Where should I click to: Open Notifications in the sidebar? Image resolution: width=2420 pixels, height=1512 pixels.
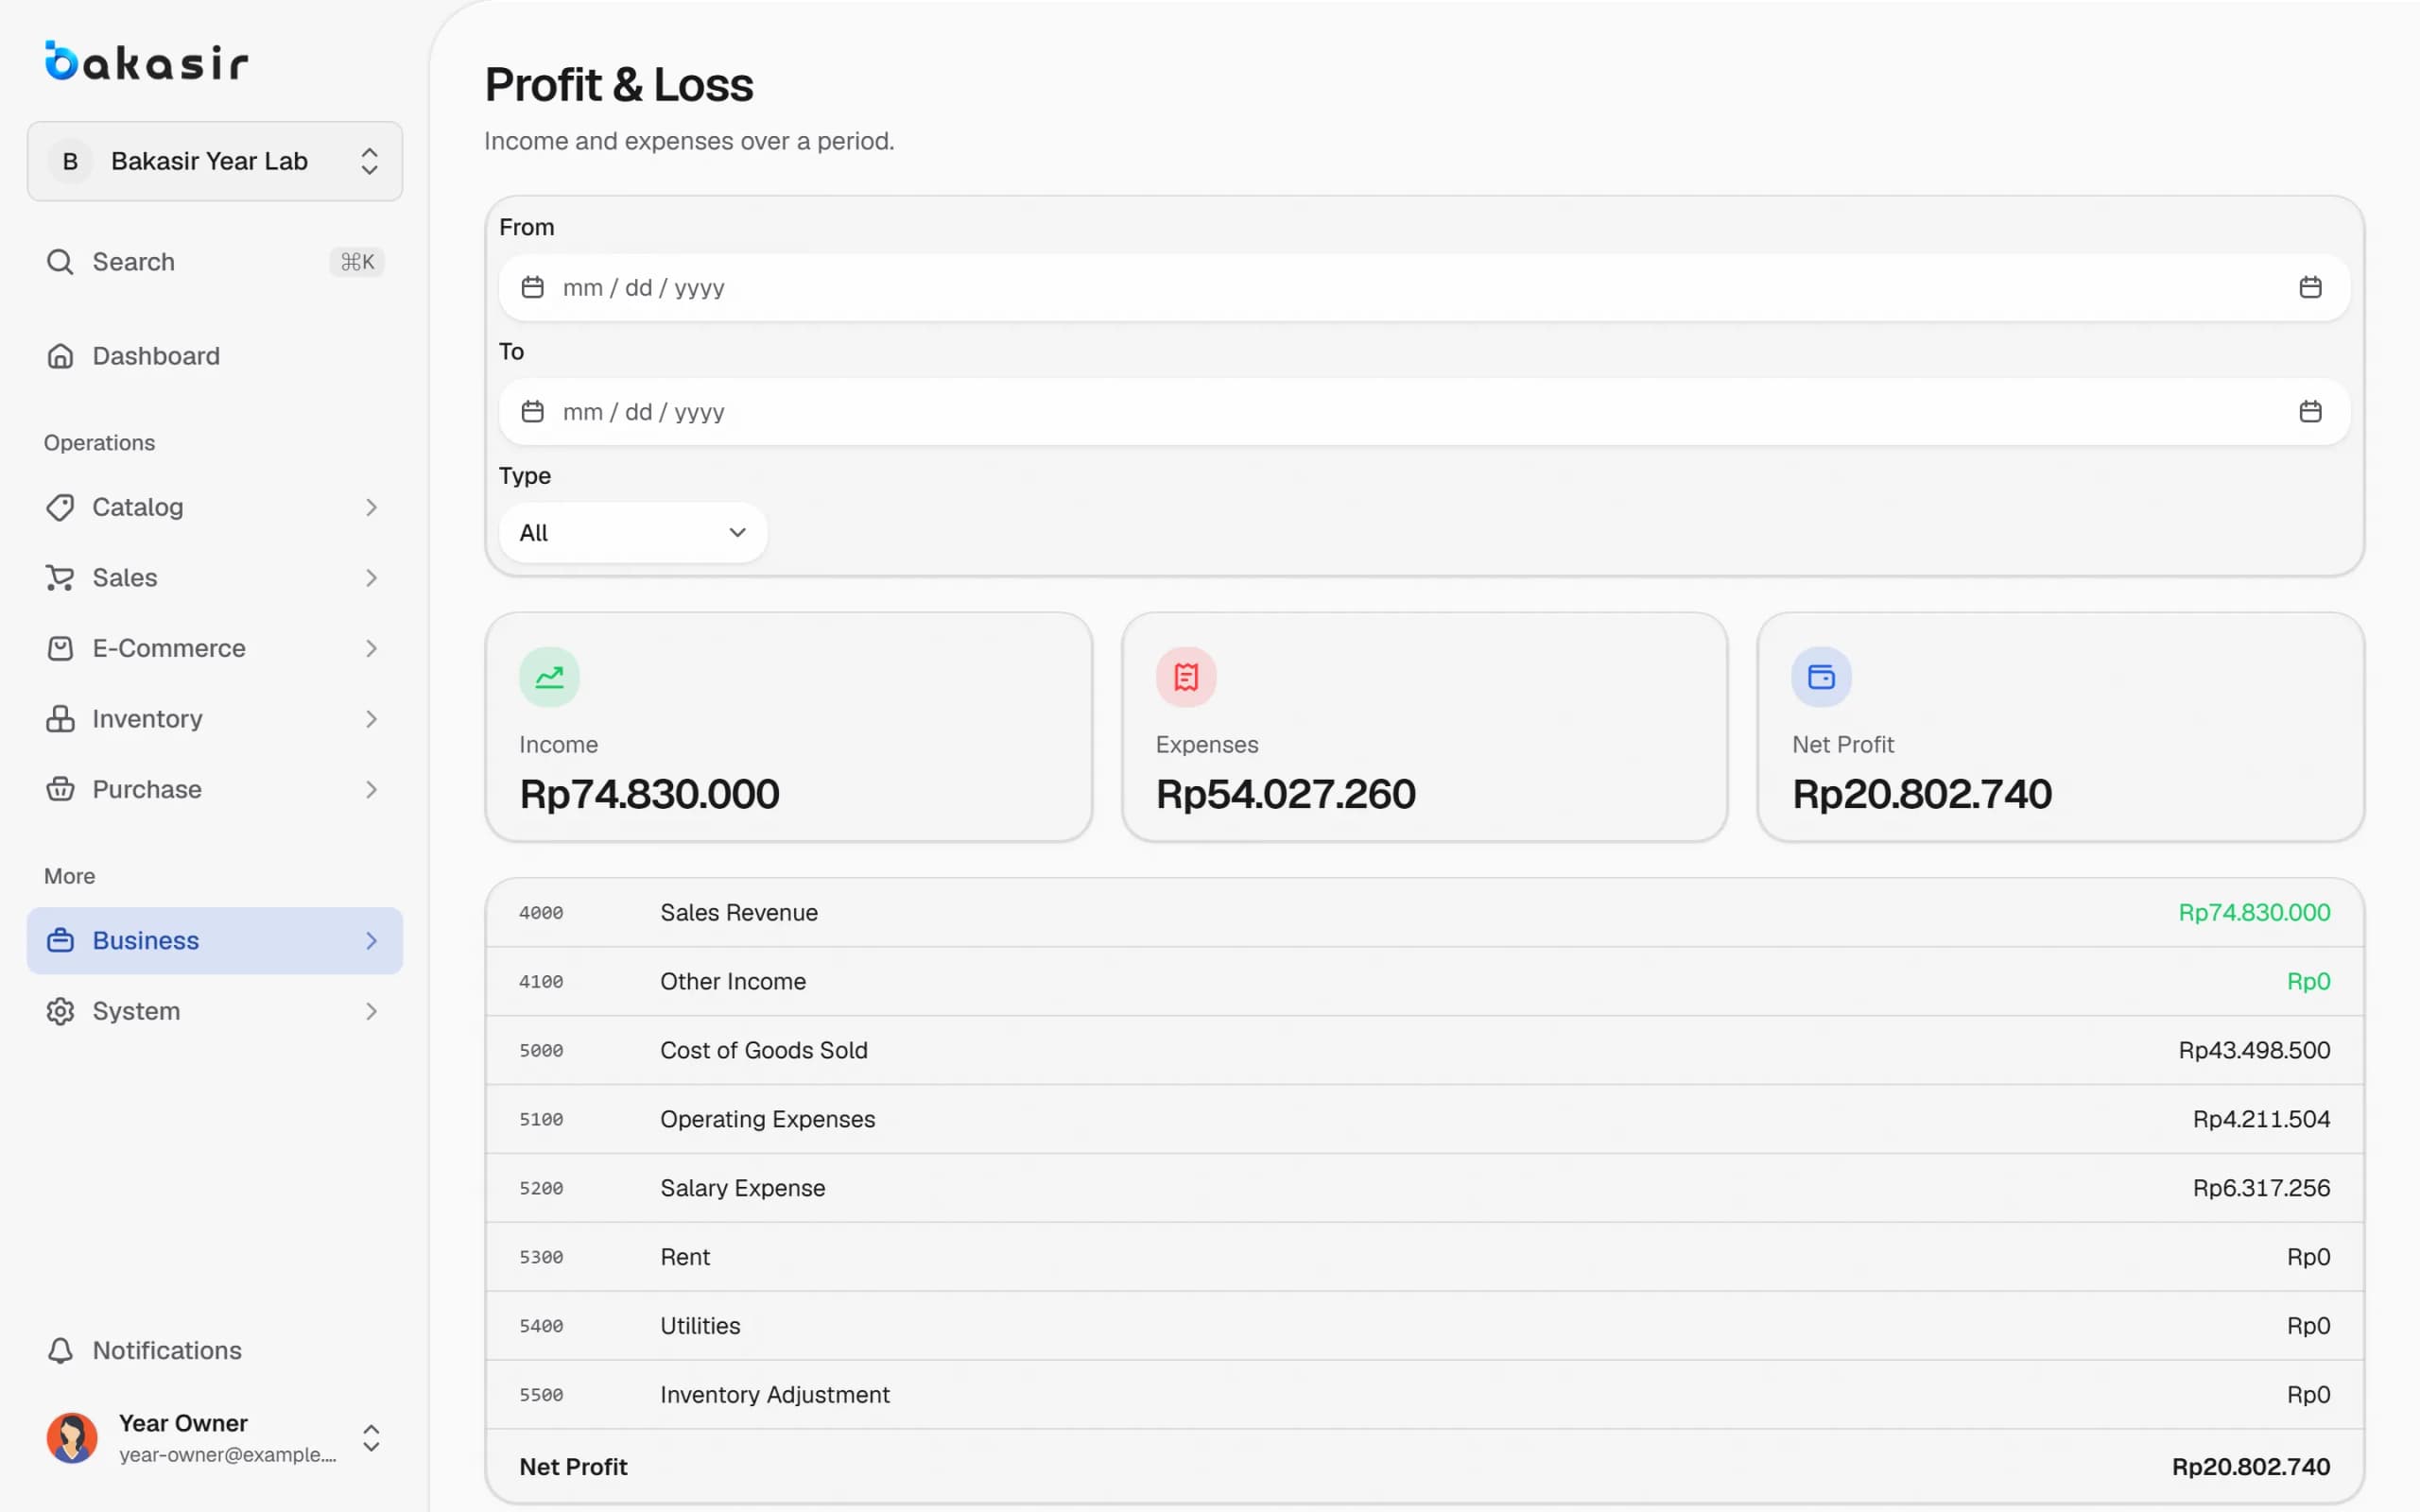point(215,1351)
